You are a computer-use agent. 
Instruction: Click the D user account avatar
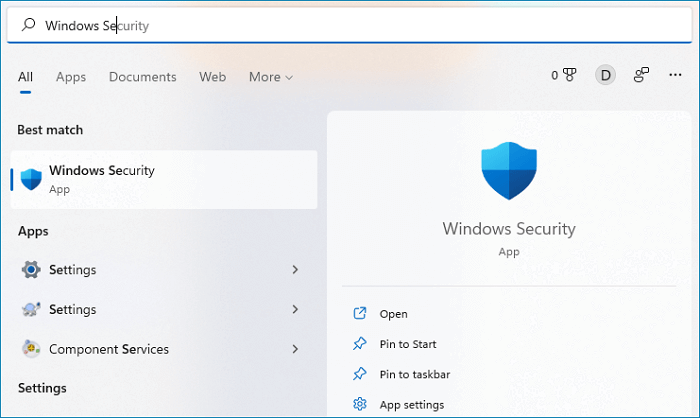tap(605, 75)
